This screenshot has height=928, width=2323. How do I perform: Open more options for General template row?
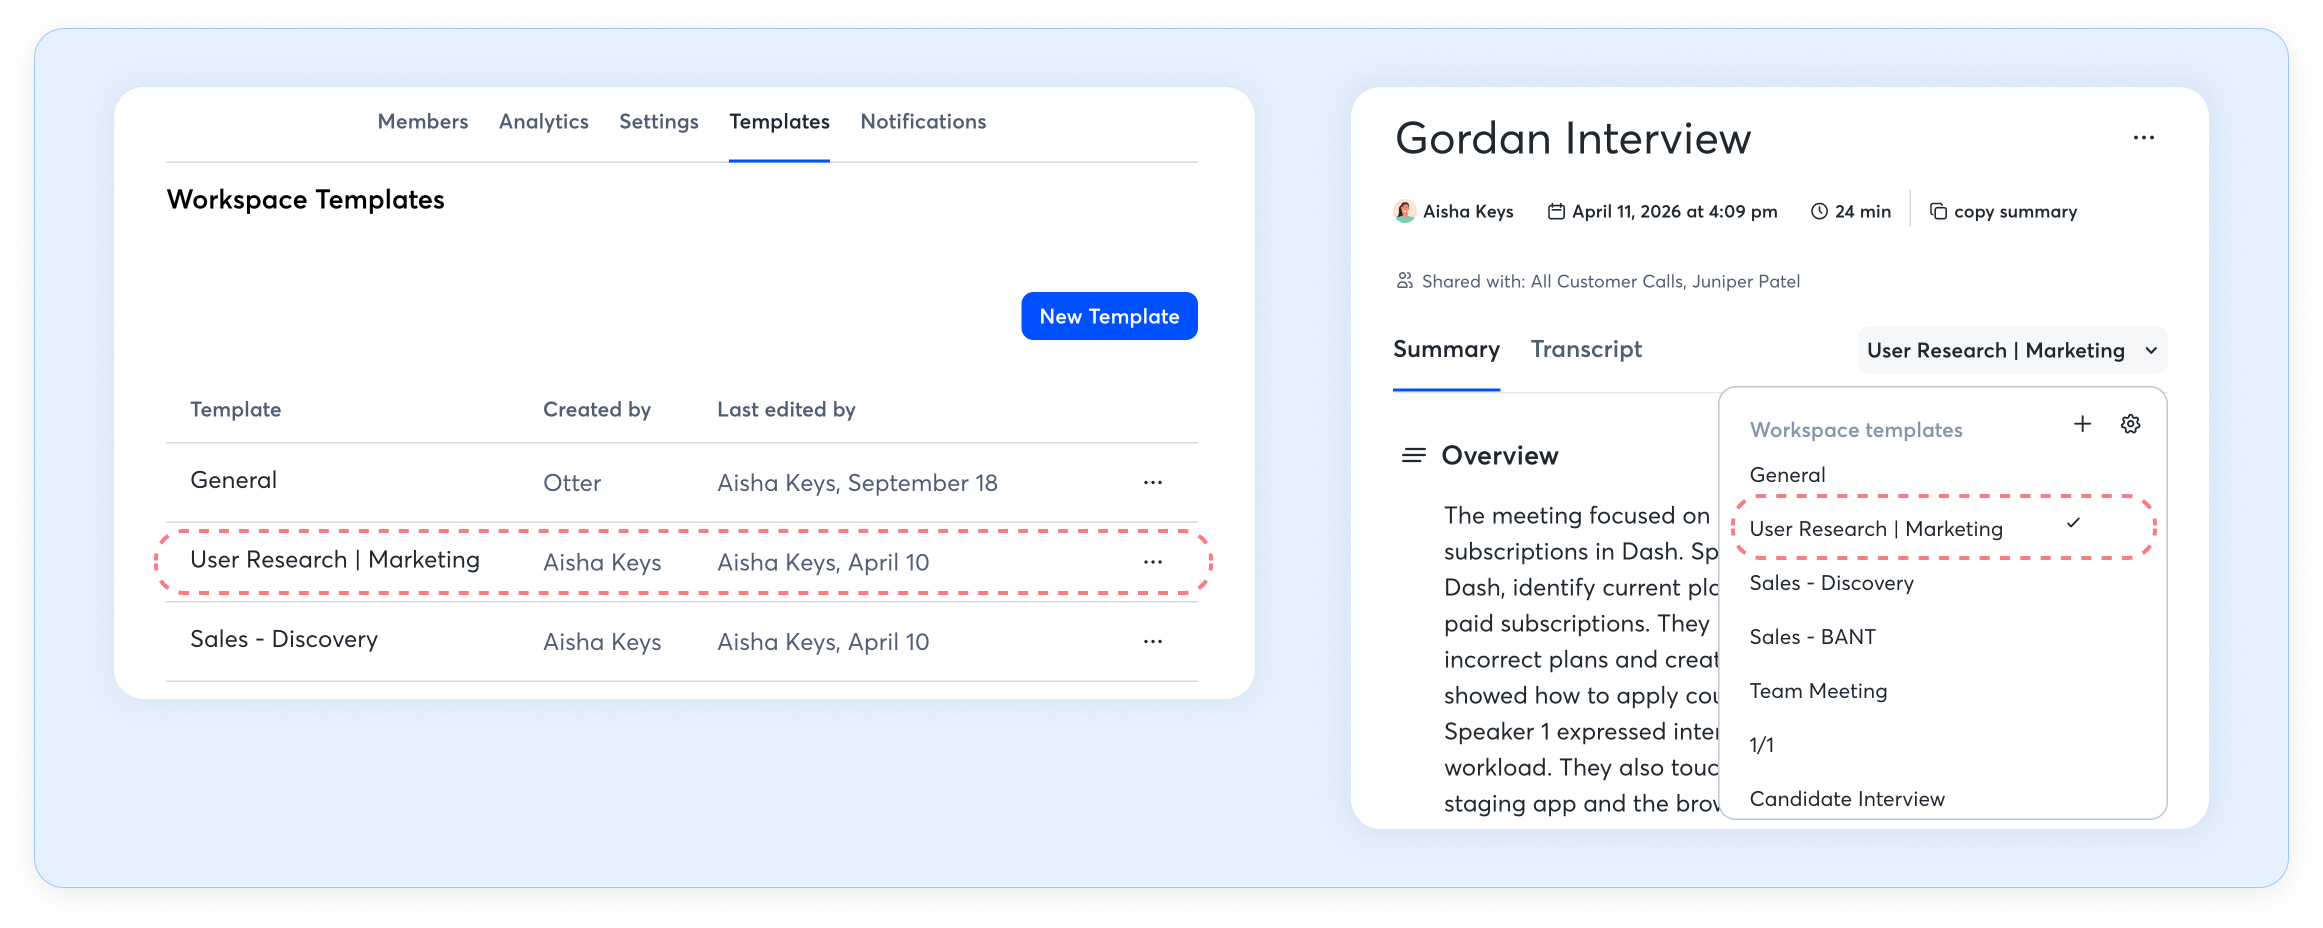(1152, 483)
